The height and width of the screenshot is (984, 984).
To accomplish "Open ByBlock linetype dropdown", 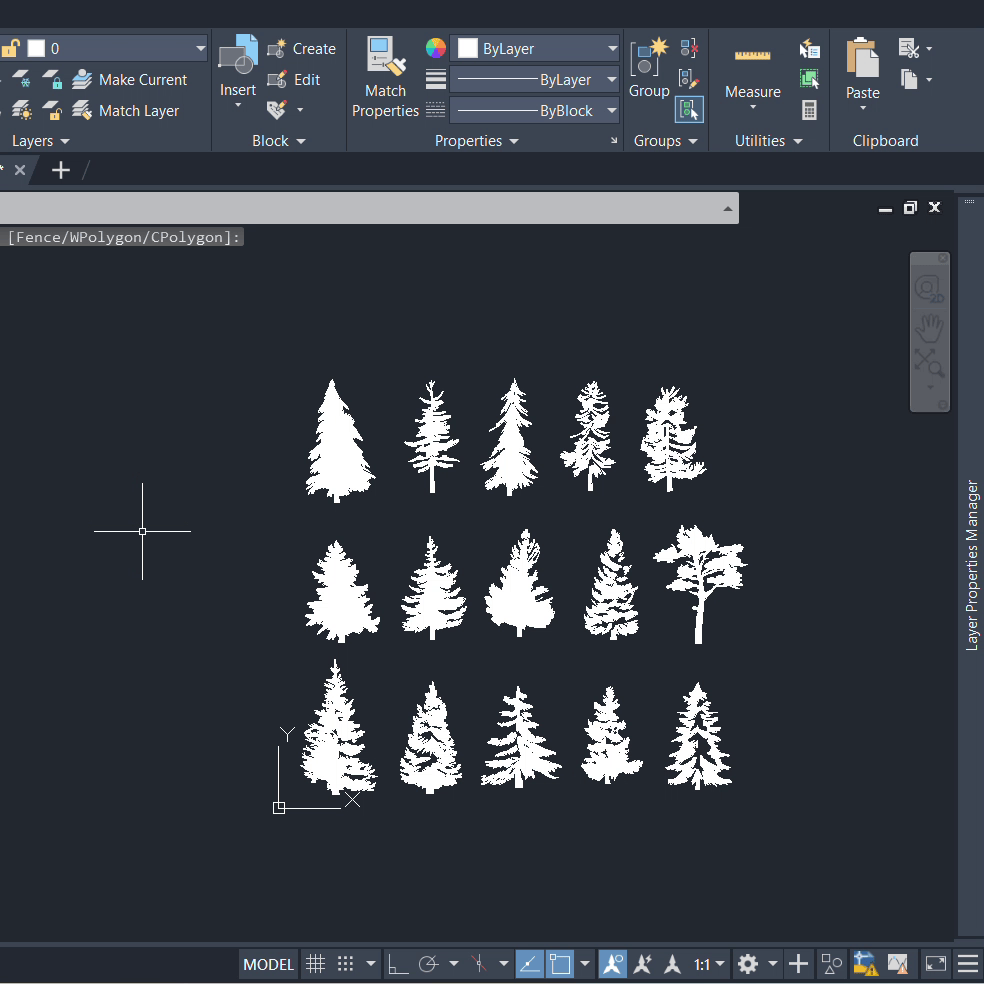I will [612, 111].
